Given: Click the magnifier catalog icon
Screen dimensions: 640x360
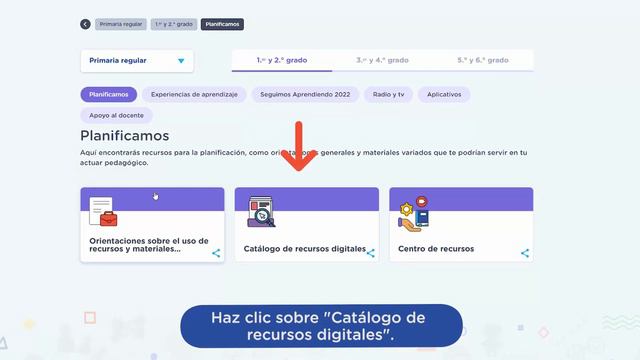Looking at the screenshot, I should [x=261, y=211].
